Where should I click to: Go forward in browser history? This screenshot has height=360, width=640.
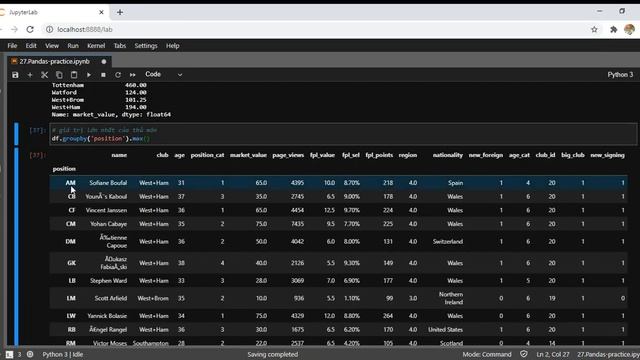pos(14,29)
